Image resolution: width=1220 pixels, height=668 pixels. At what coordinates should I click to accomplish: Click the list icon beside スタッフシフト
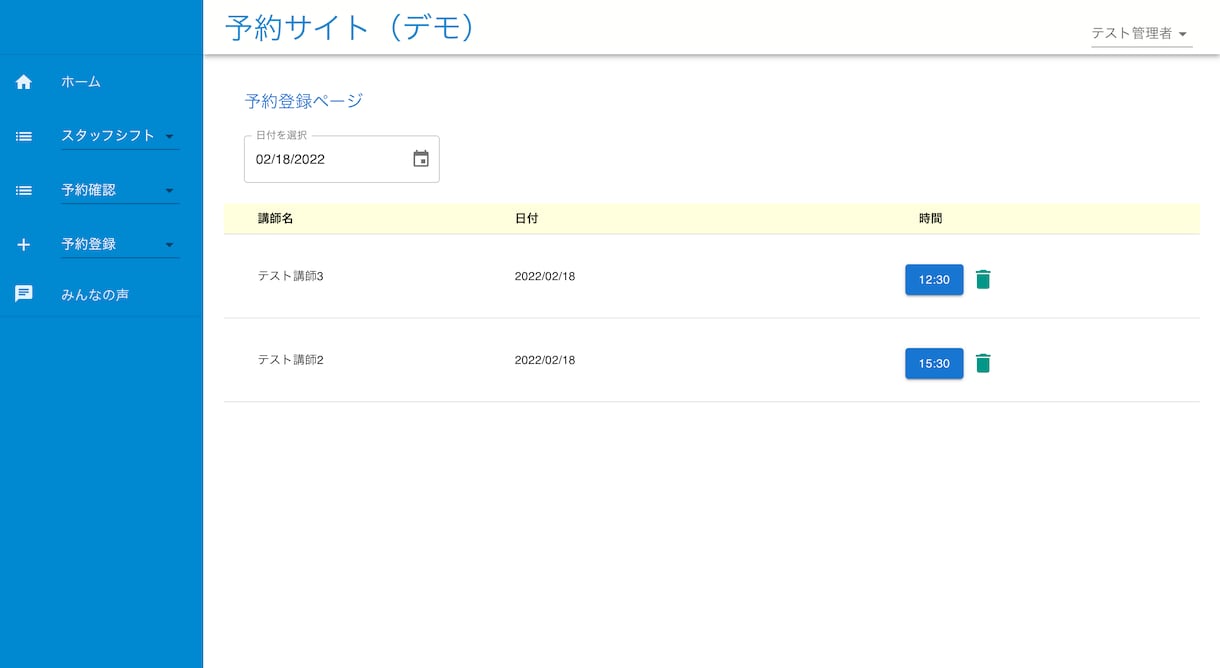pos(24,136)
